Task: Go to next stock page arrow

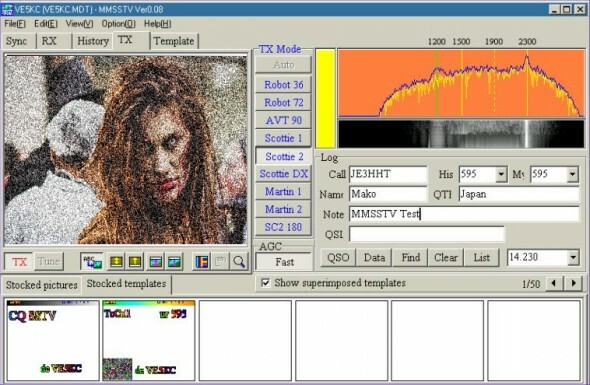Action: (573, 283)
